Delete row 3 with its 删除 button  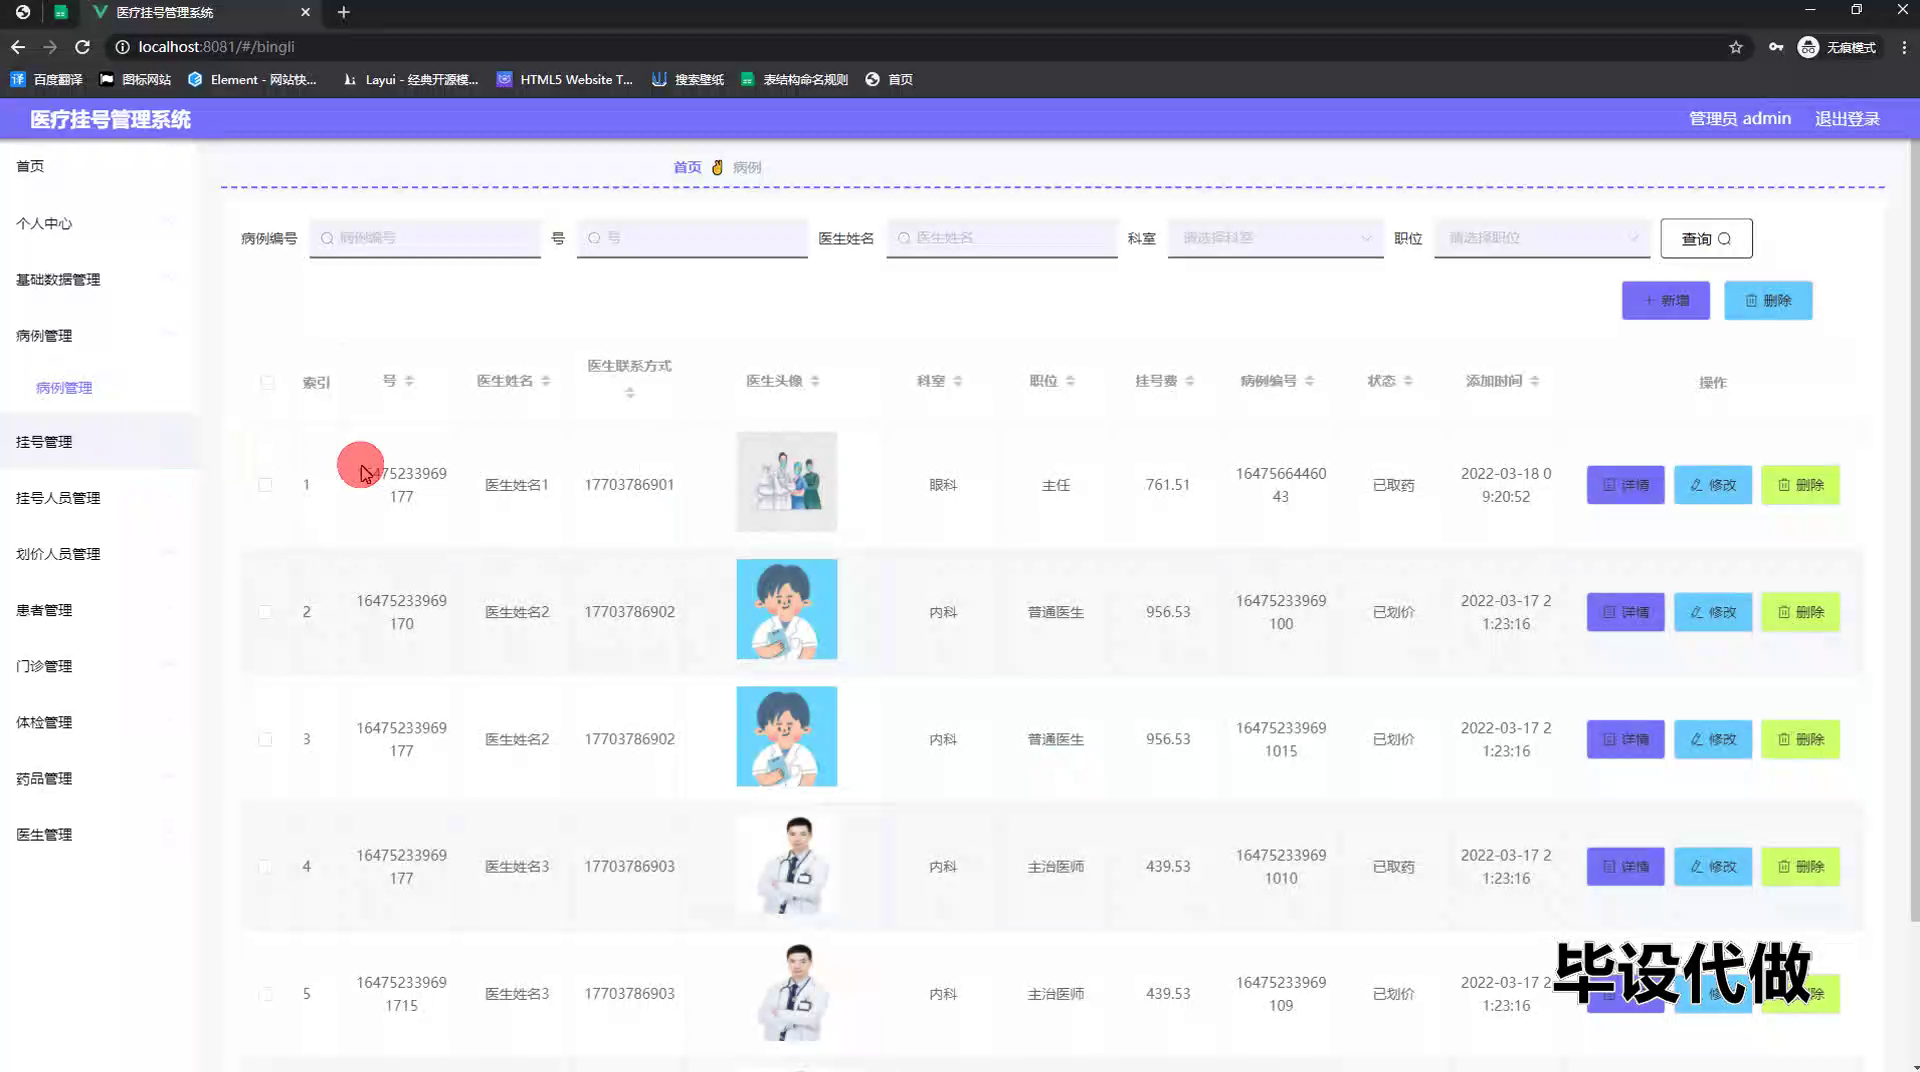1800,739
